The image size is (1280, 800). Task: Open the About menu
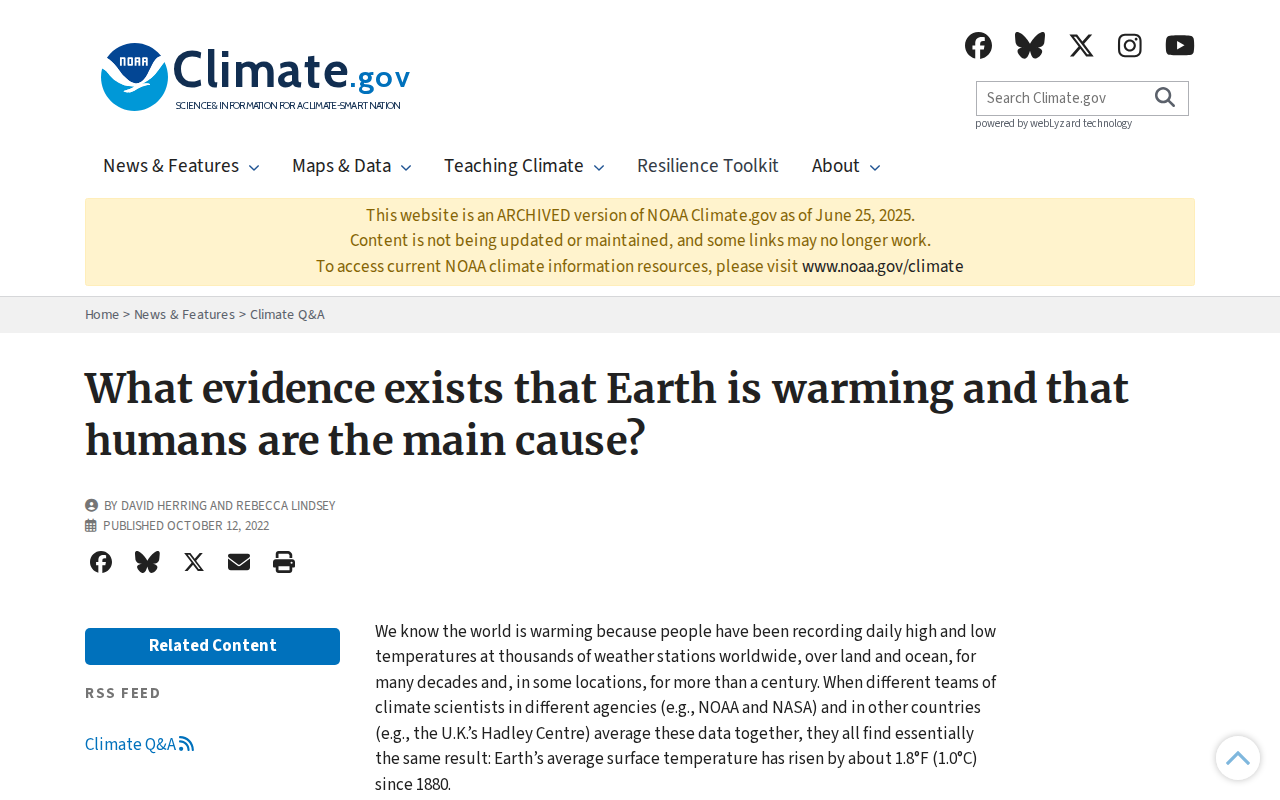pyautogui.click(x=846, y=166)
